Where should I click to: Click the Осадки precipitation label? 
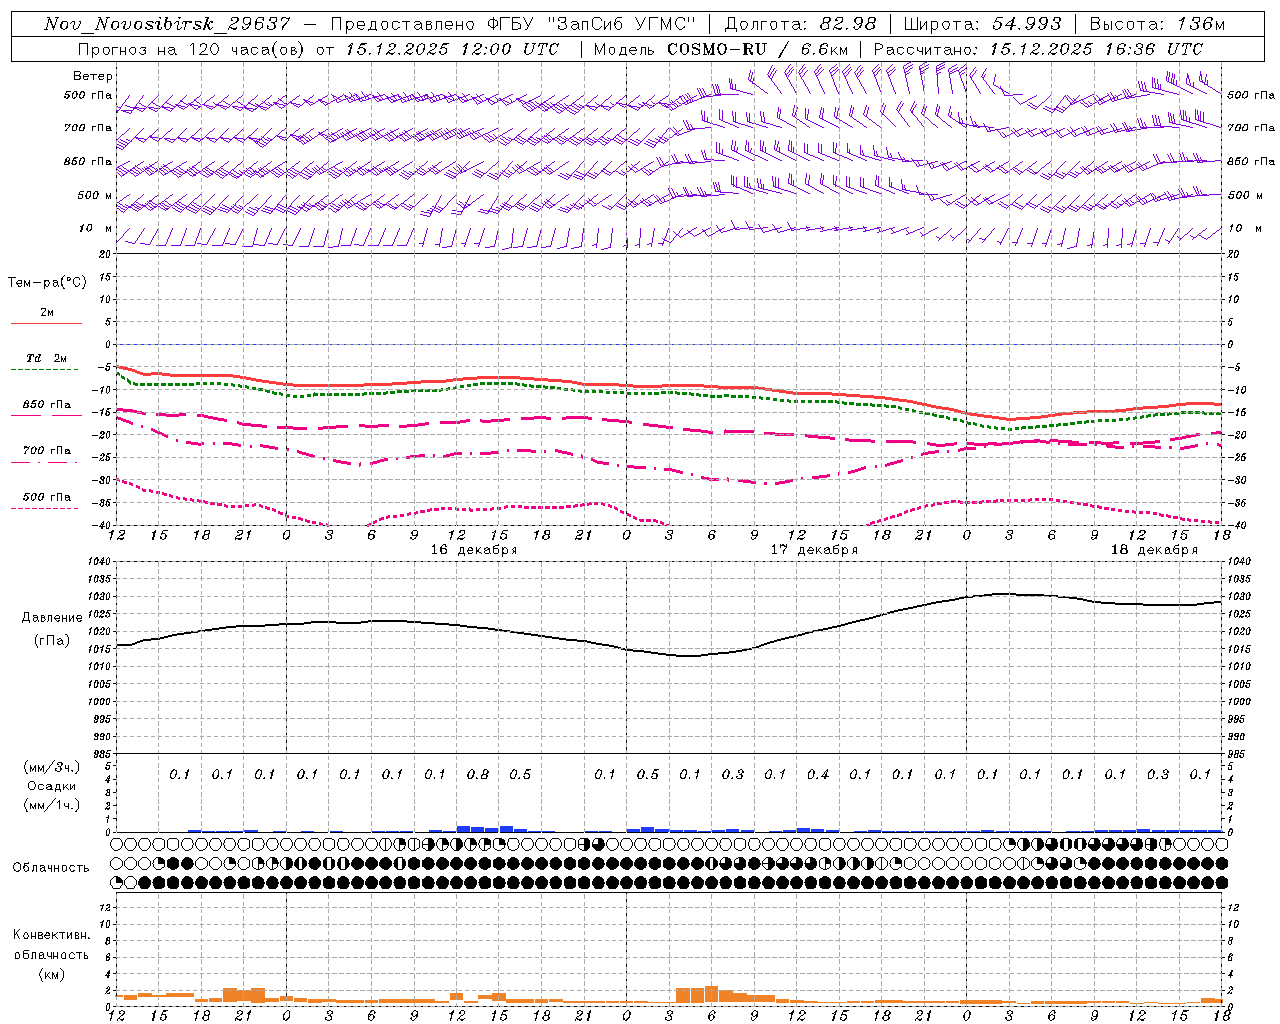tap(52, 786)
